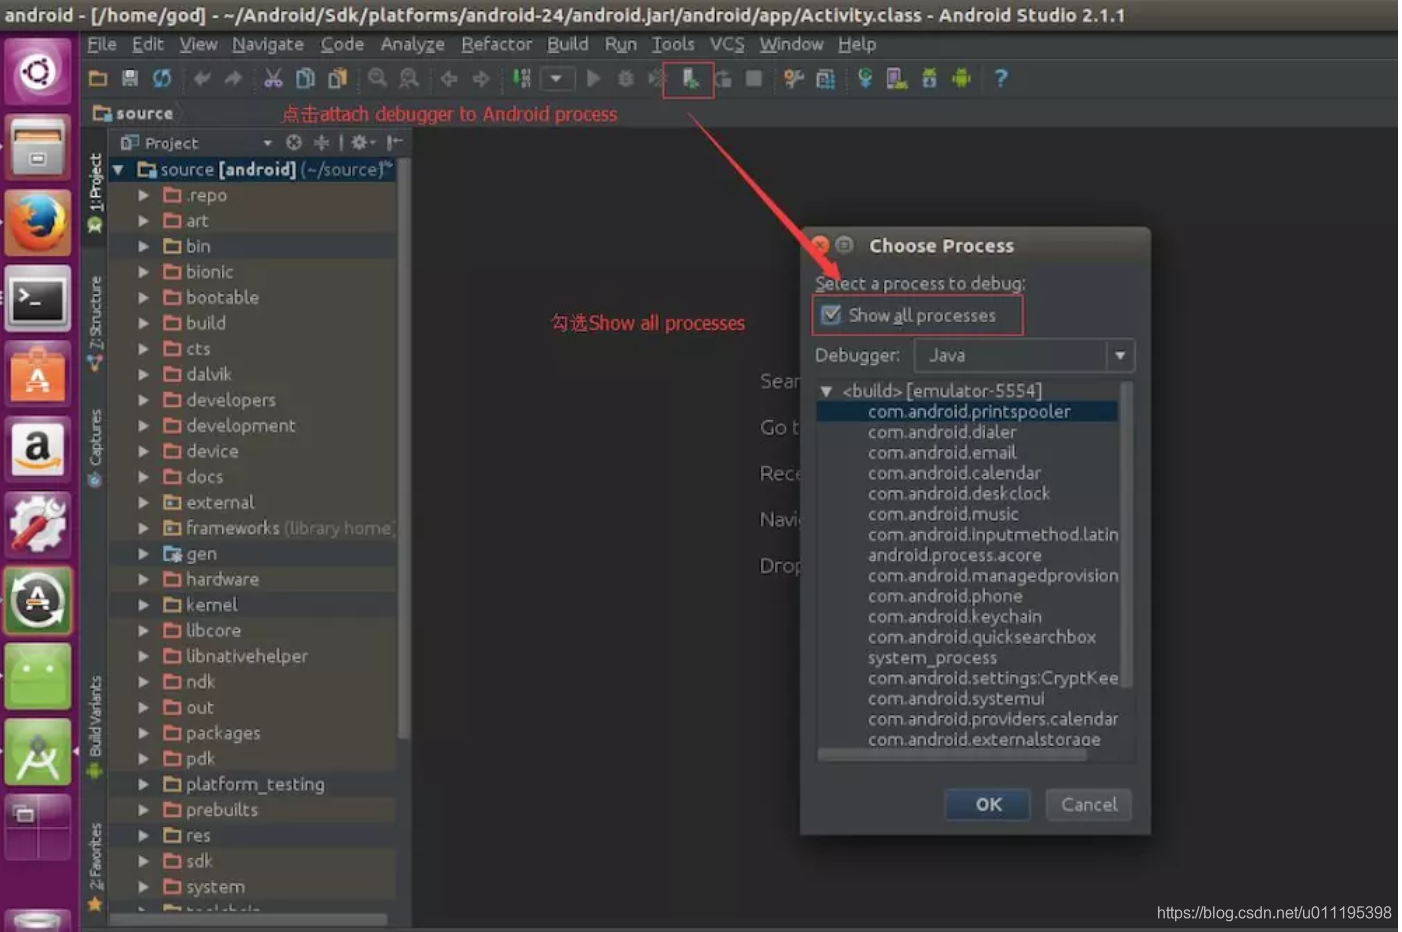Collapse the <build> [emulator-5554] node
This screenshot has height=932, width=1402.
[826, 391]
